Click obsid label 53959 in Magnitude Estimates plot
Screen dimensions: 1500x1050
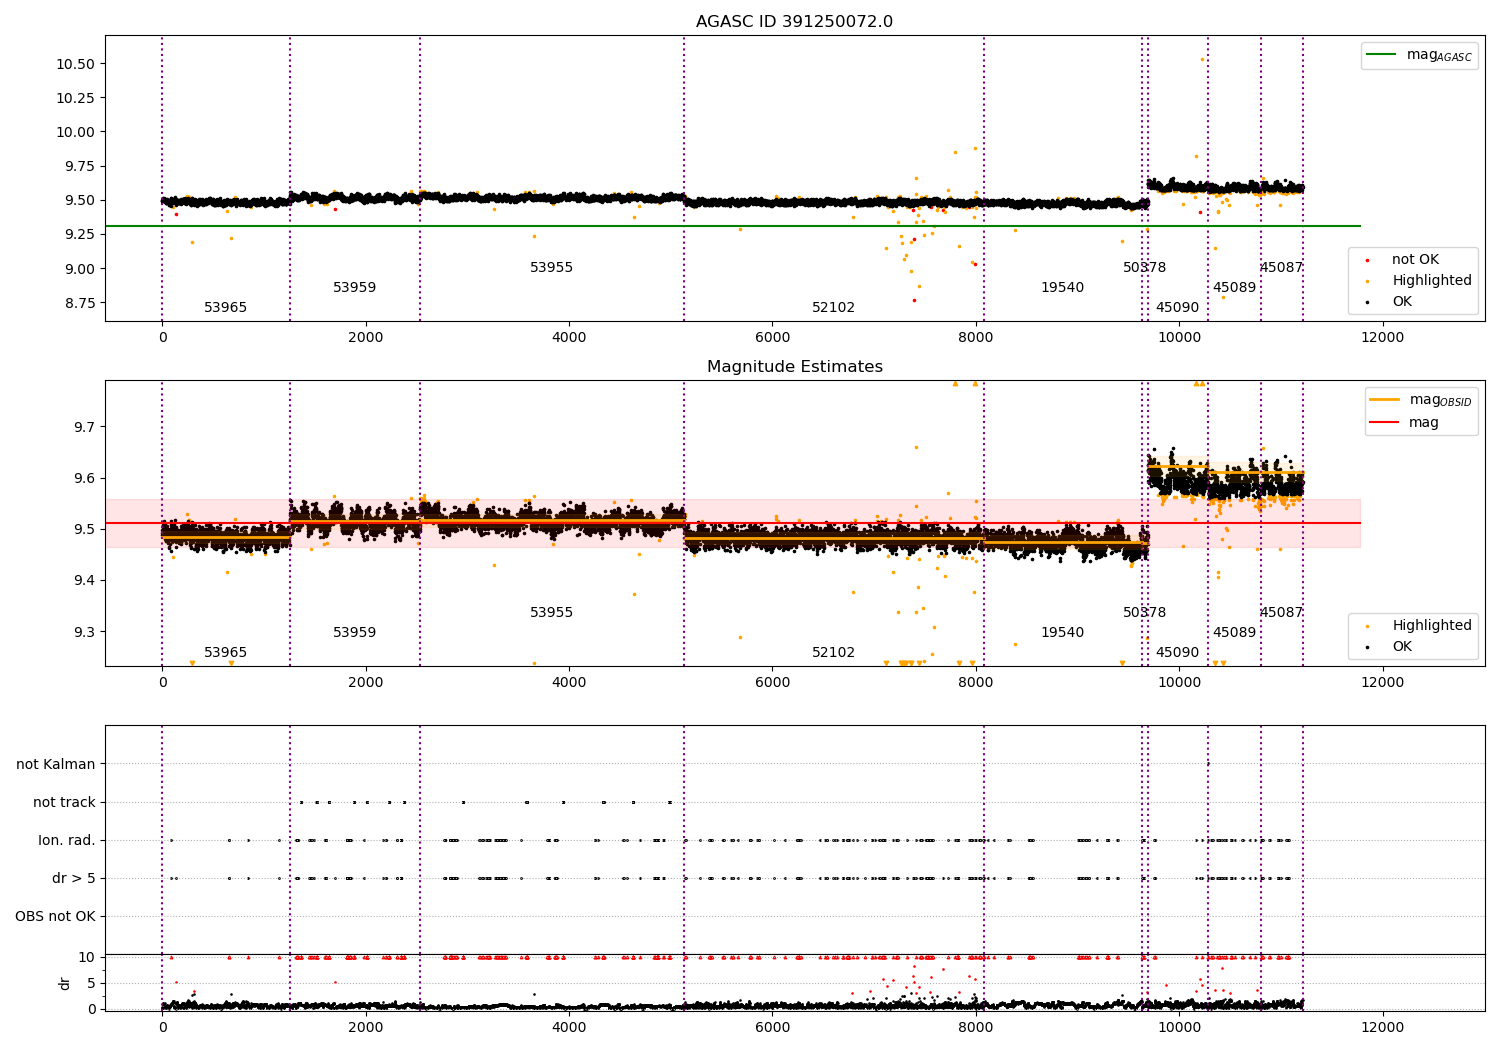pos(354,633)
